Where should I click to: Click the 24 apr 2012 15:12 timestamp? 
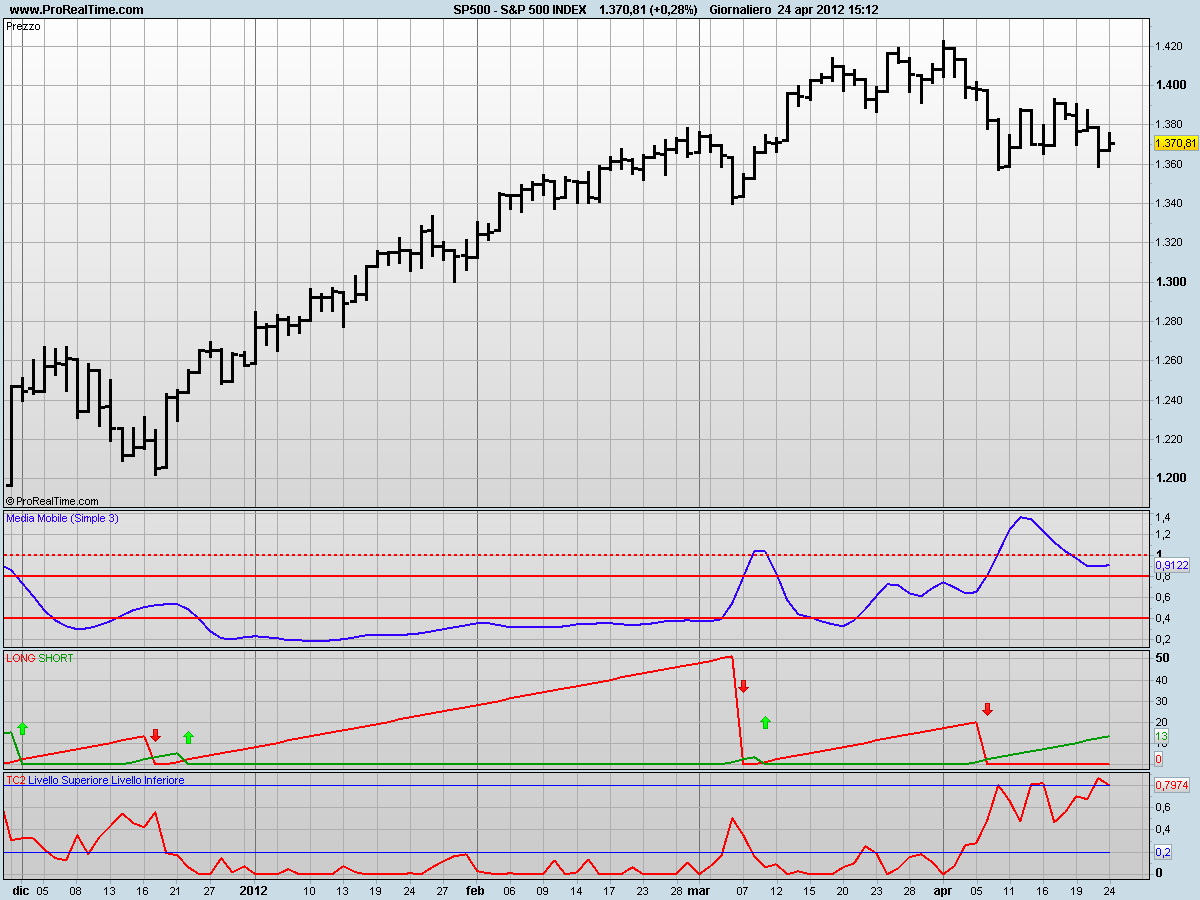828,10
